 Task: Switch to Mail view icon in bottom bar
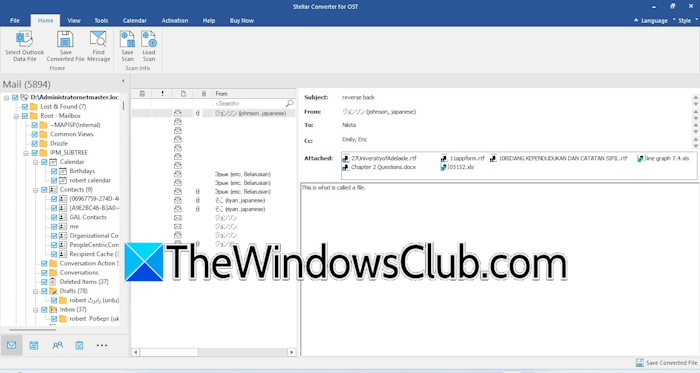(12, 345)
